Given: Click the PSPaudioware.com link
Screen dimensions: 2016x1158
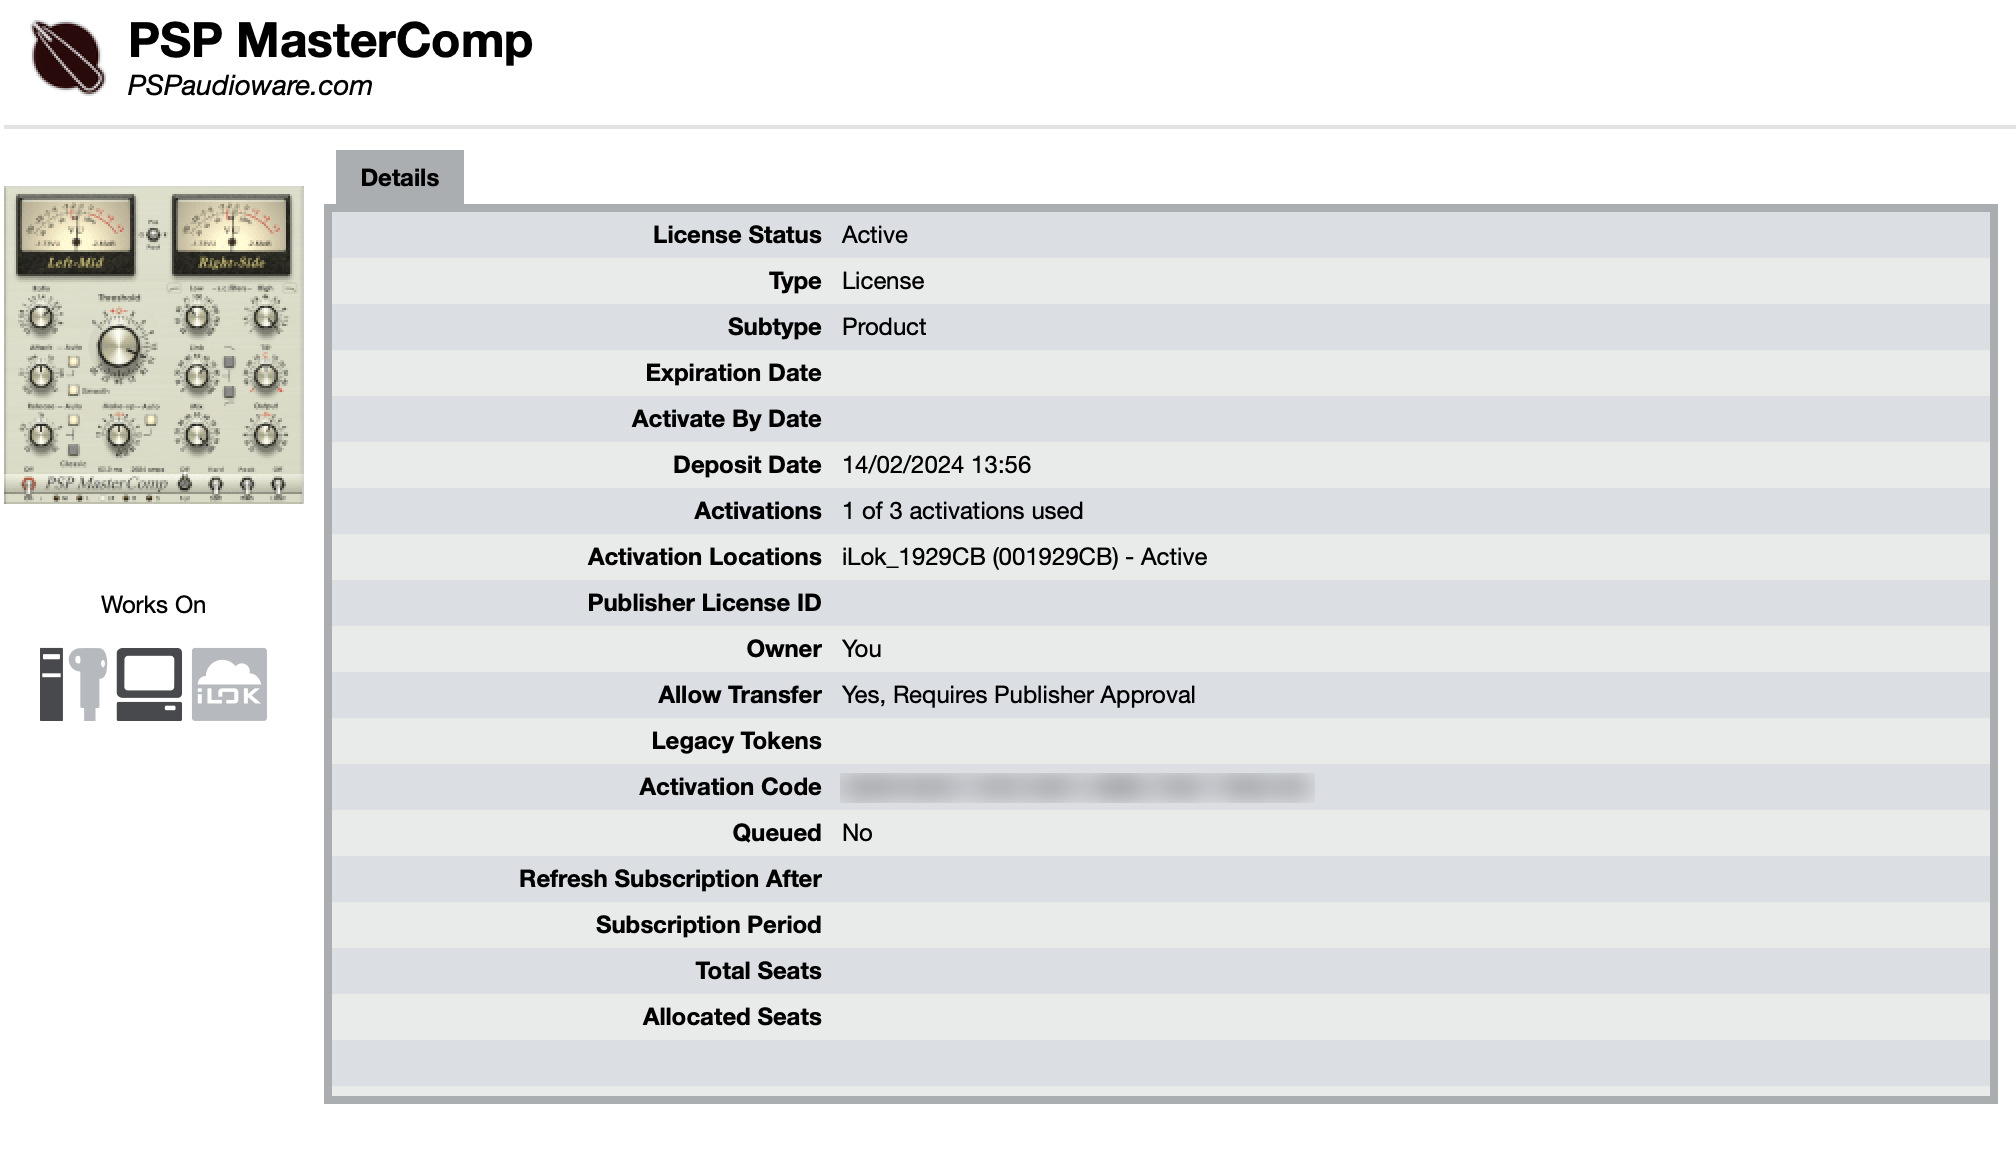Looking at the screenshot, I should [x=250, y=86].
